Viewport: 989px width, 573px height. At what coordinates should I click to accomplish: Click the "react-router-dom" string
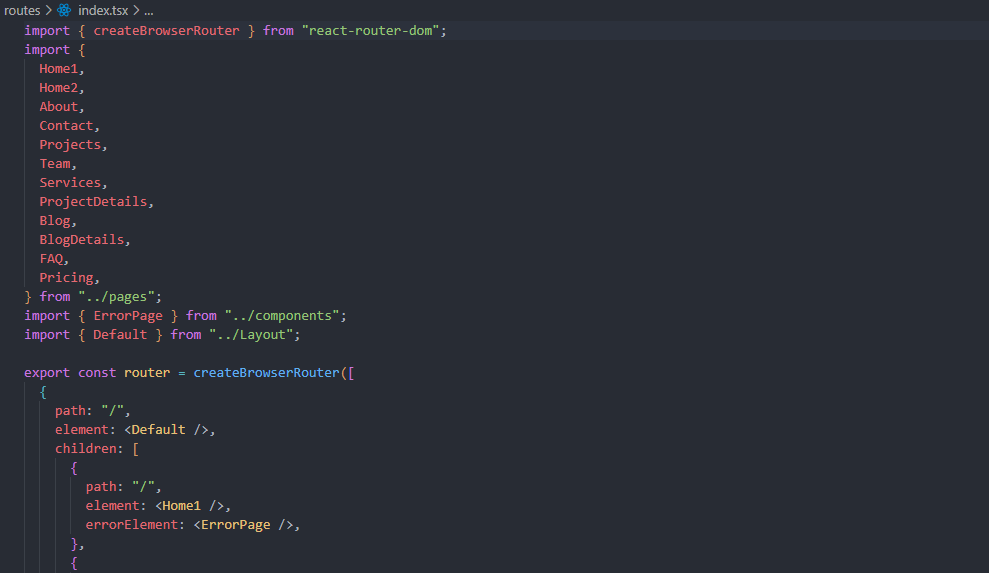point(370,30)
